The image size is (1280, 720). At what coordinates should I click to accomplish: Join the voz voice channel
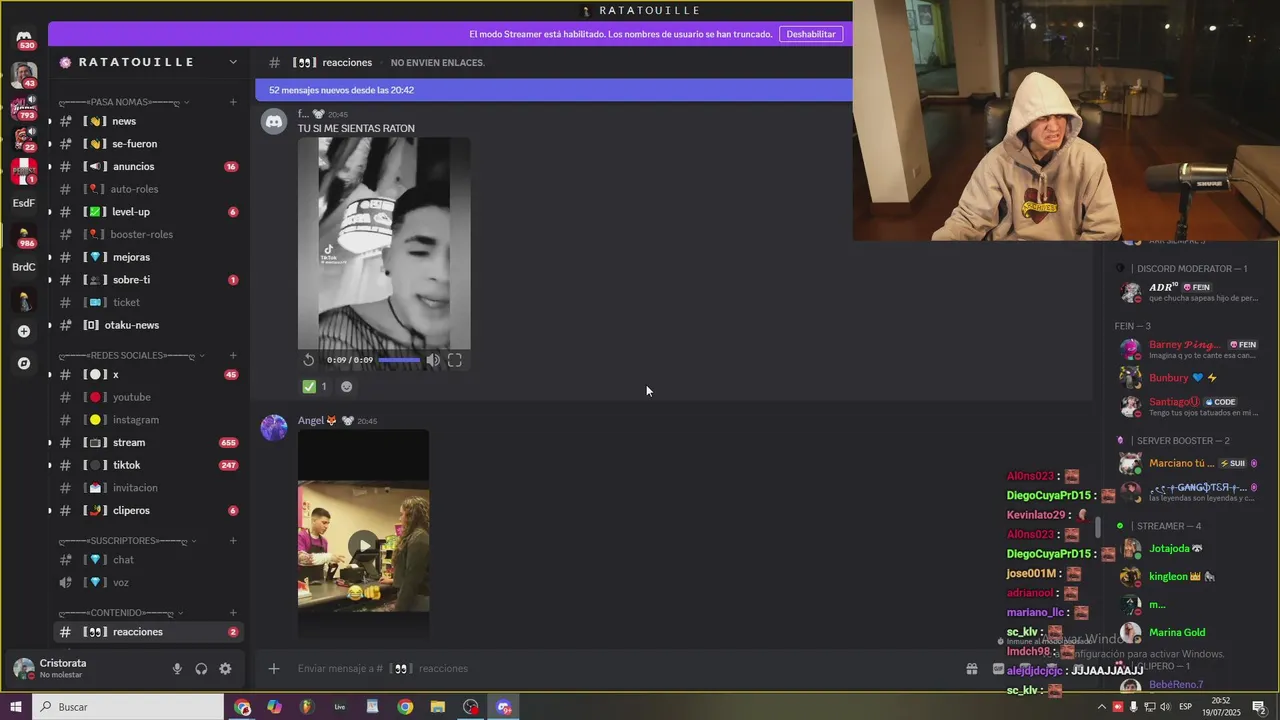click(x=148, y=583)
